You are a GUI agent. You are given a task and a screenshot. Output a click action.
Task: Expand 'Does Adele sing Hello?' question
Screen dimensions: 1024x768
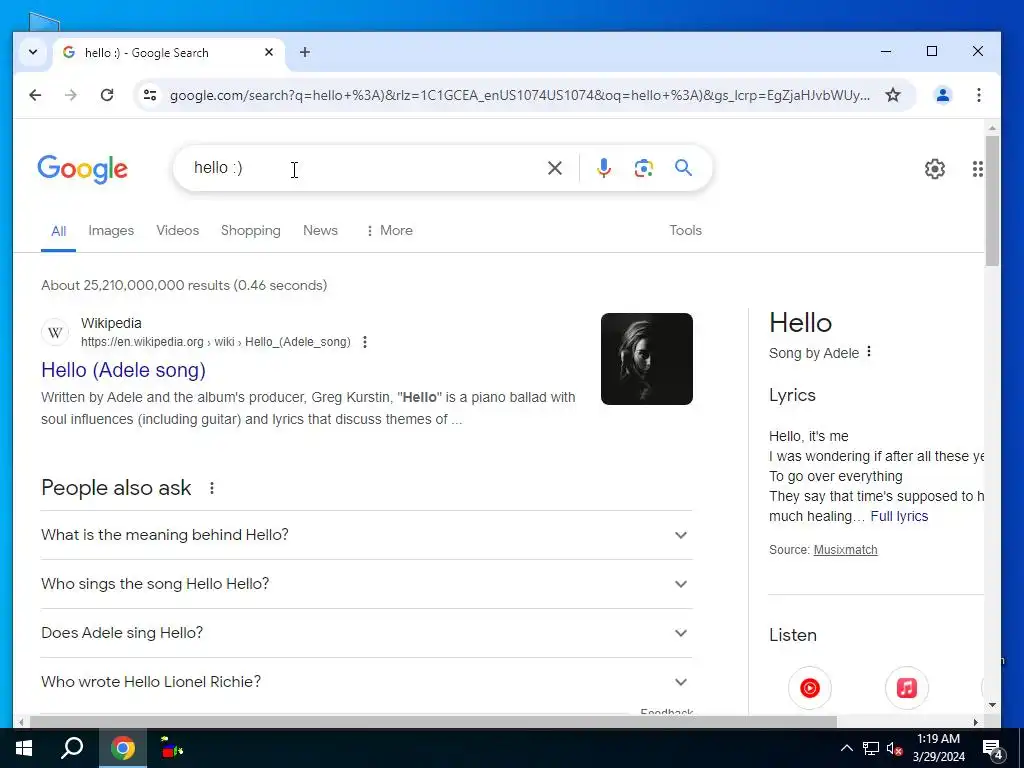366,633
